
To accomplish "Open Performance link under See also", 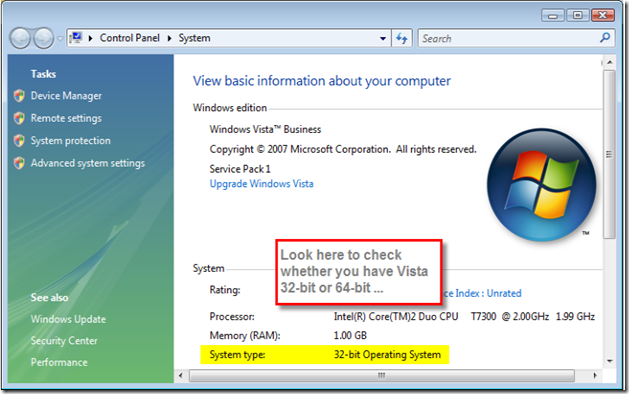I will pyautogui.click(x=59, y=362).
